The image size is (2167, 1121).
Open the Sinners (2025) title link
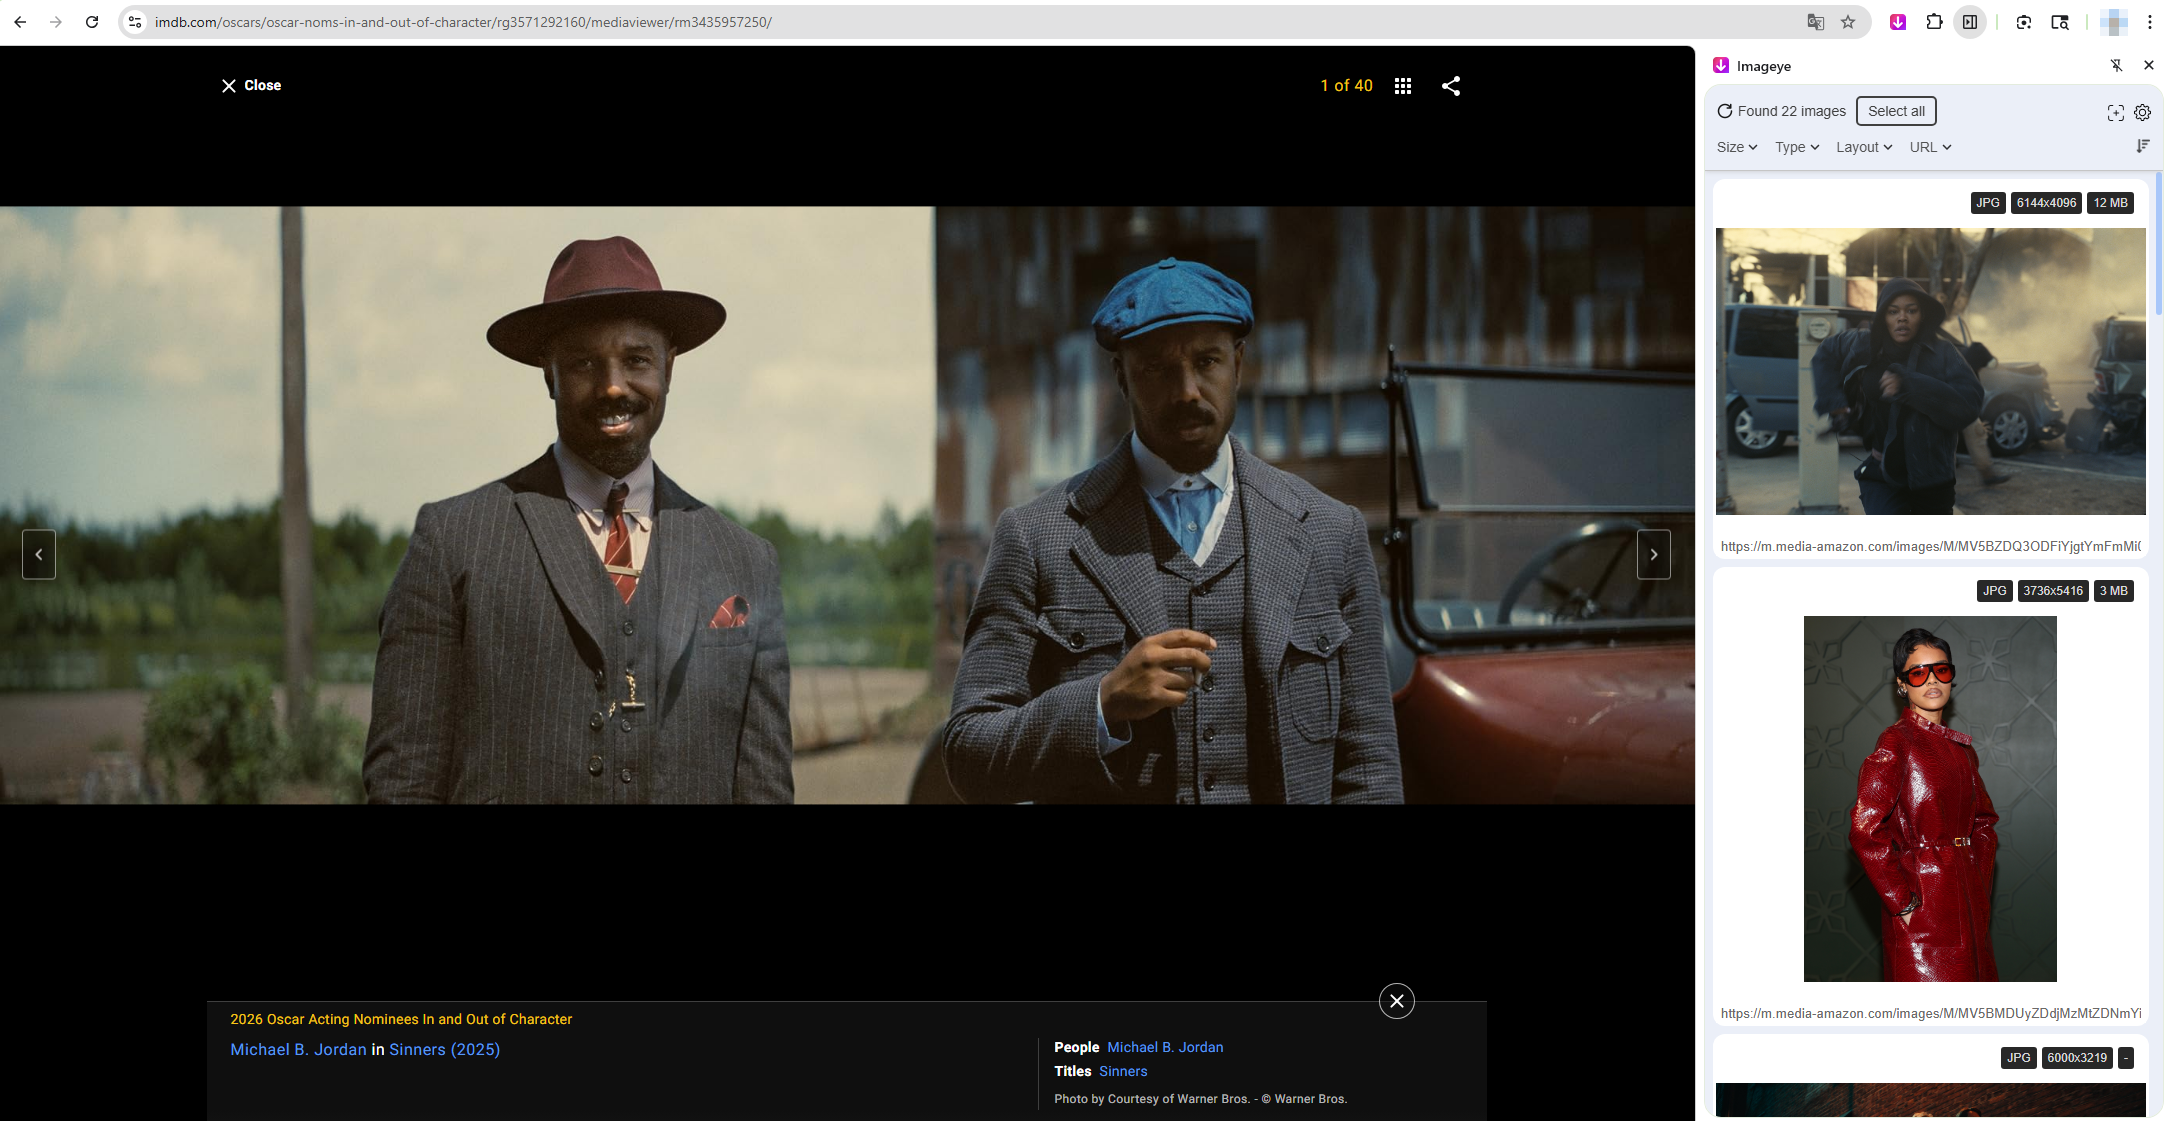tap(443, 1049)
